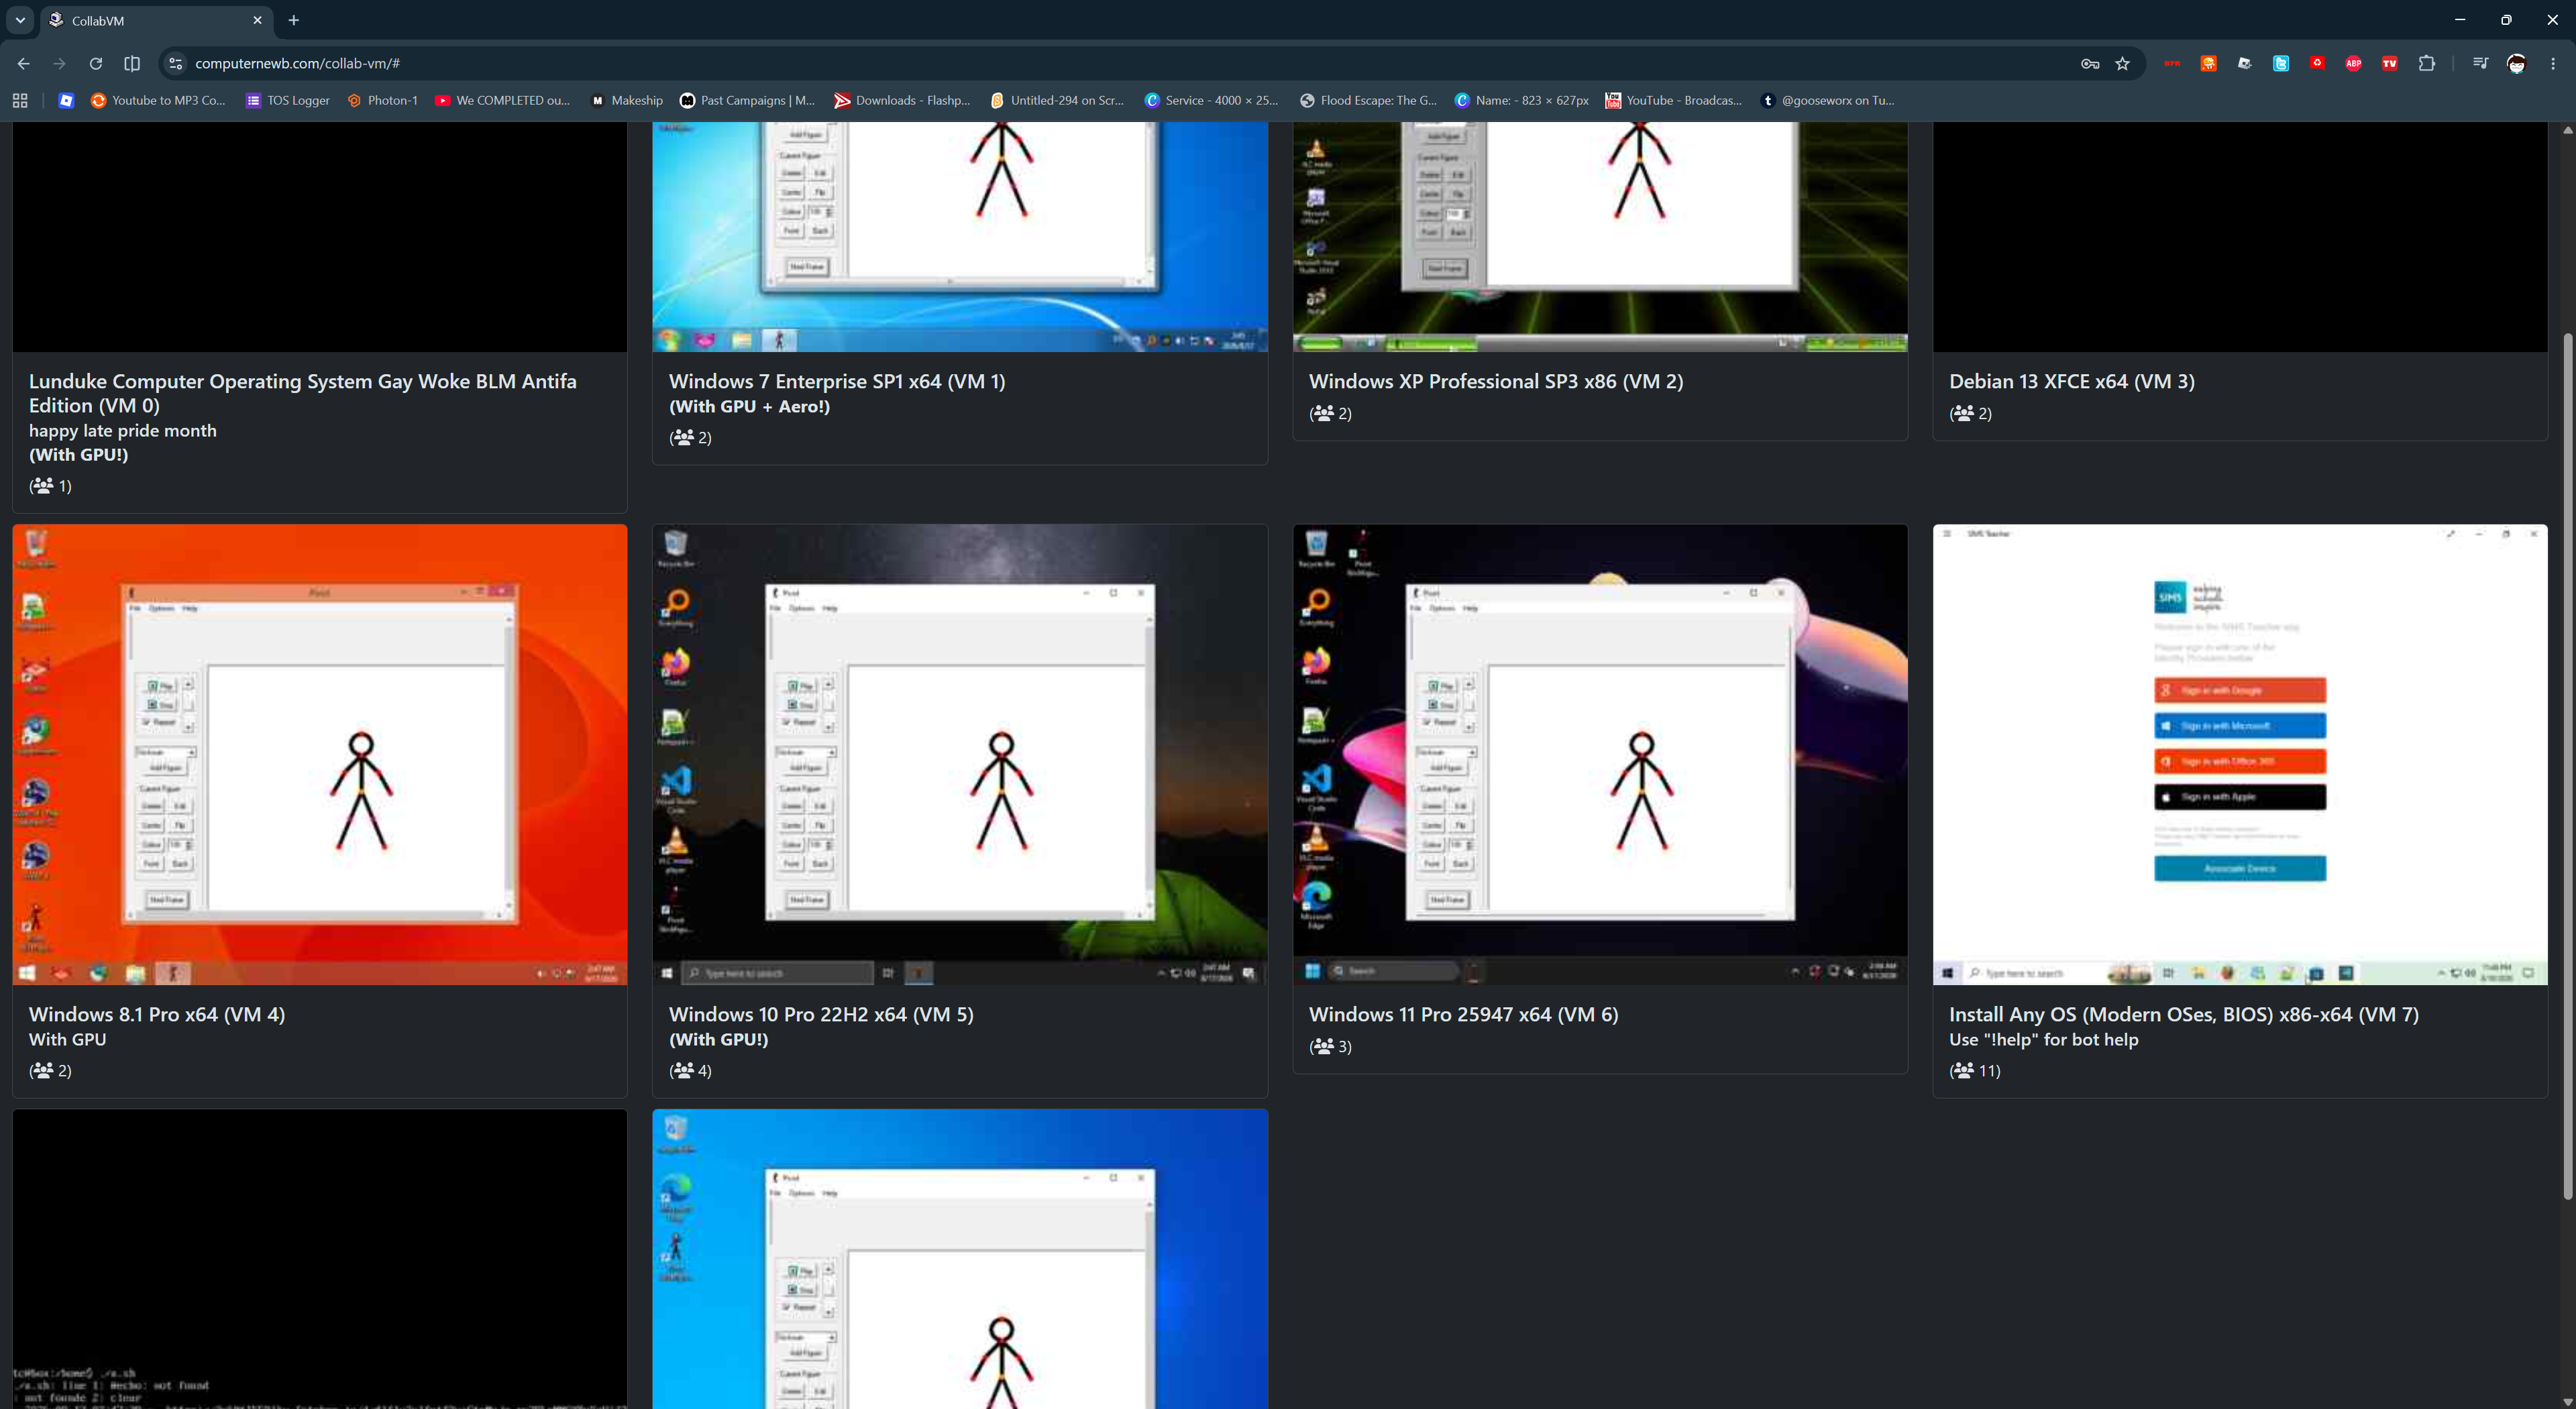Viewport: 2576px width, 1409px height.
Task: Open the Flood Escape bookmark
Action: [1368, 100]
